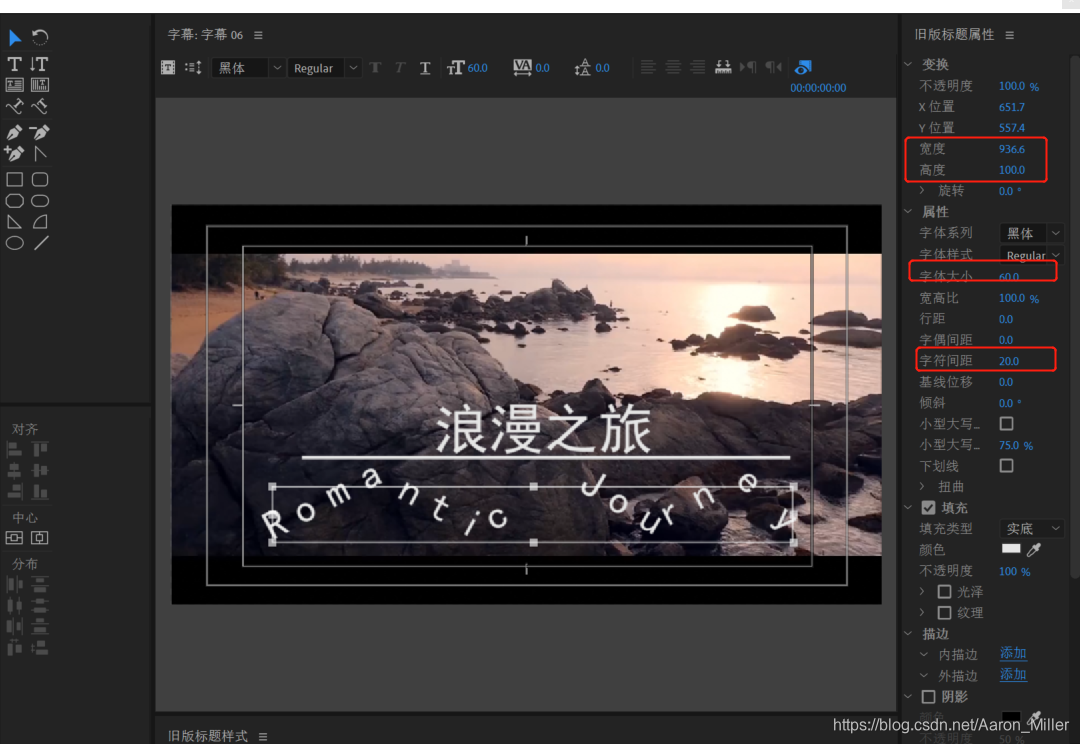Image resolution: width=1080 pixels, height=744 pixels.
Task: Select the Rotation tool
Action: (x=40, y=37)
